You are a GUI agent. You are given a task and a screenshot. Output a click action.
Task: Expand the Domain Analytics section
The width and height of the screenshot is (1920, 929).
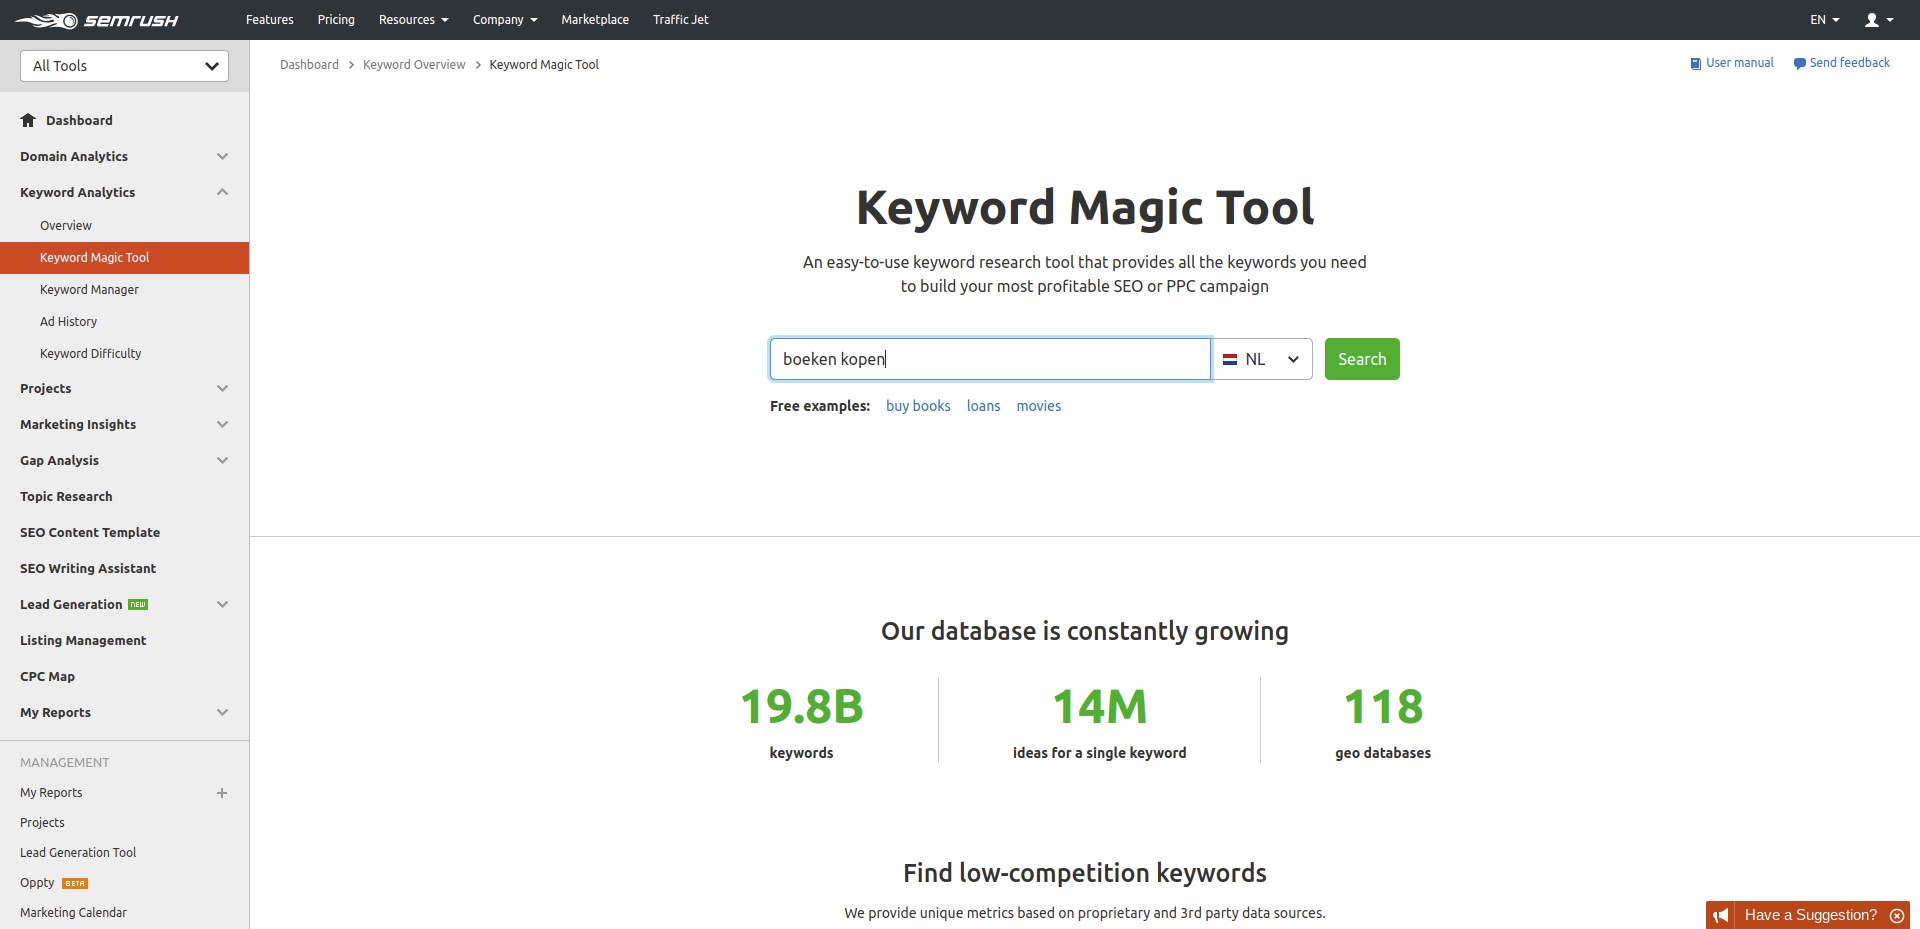point(223,157)
